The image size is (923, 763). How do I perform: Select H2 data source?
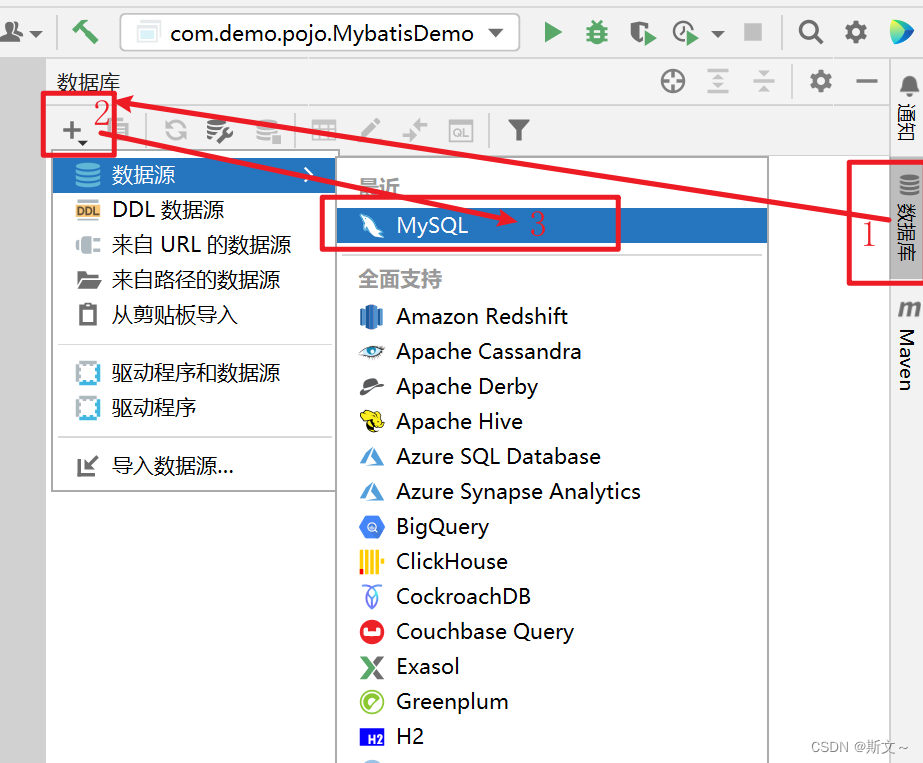coord(552,737)
